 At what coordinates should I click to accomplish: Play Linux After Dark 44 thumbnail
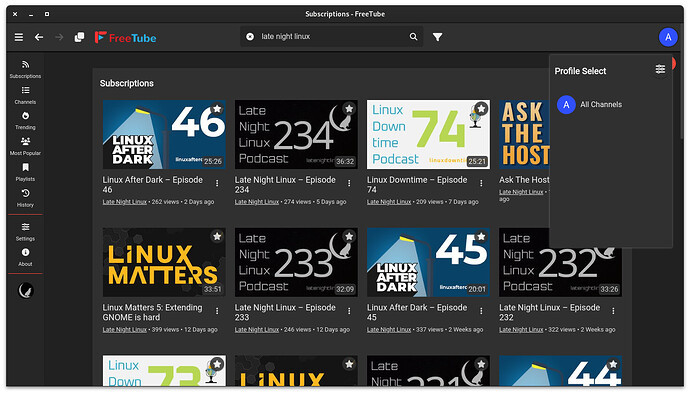tap(560, 371)
